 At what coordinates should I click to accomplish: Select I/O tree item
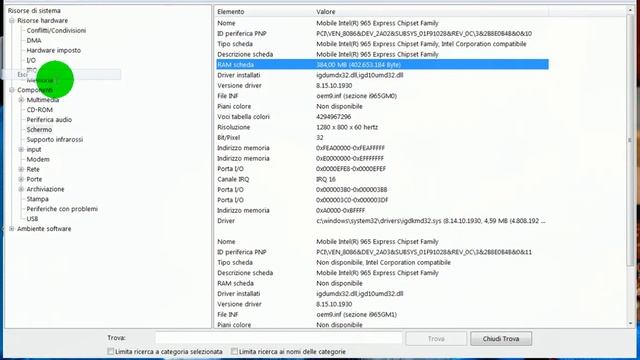click(x=31, y=60)
